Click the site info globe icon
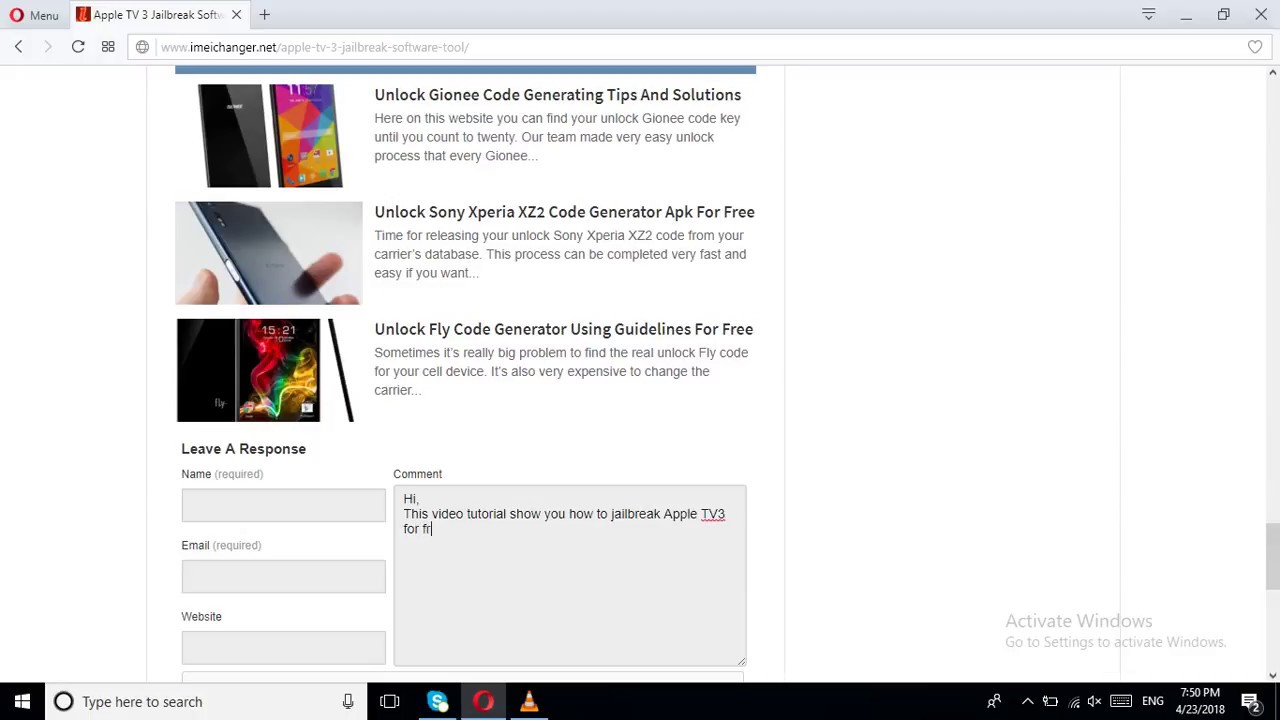 pos(143,47)
